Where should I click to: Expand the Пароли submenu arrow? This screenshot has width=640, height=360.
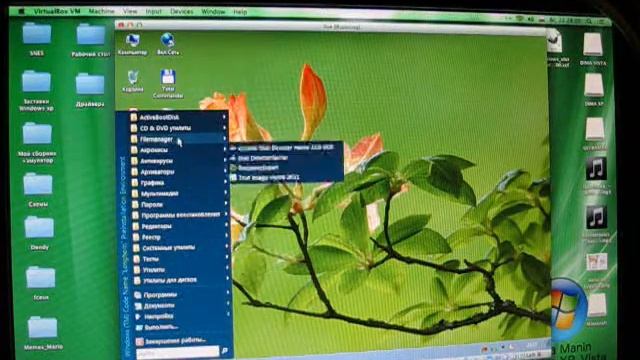click(225, 204)
